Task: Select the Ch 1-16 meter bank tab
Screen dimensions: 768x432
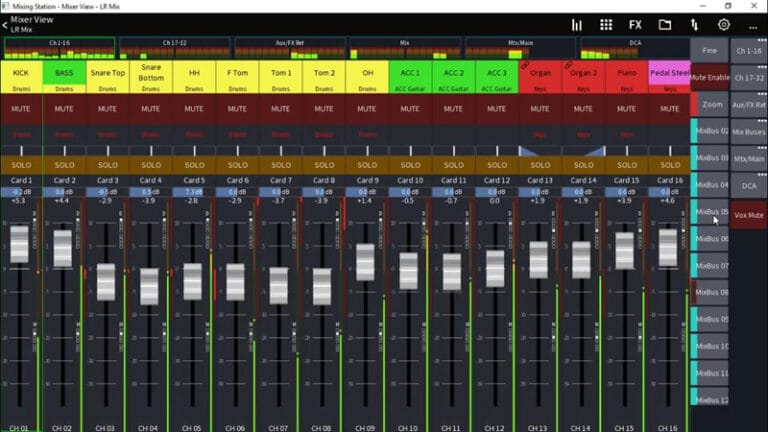Action: (59, 48)
